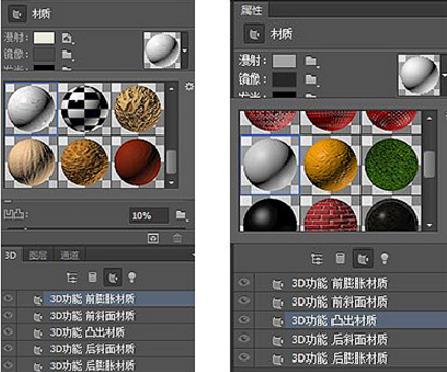
Task: Select the checkerboard material sphere
Action: [x=84, y=108]
